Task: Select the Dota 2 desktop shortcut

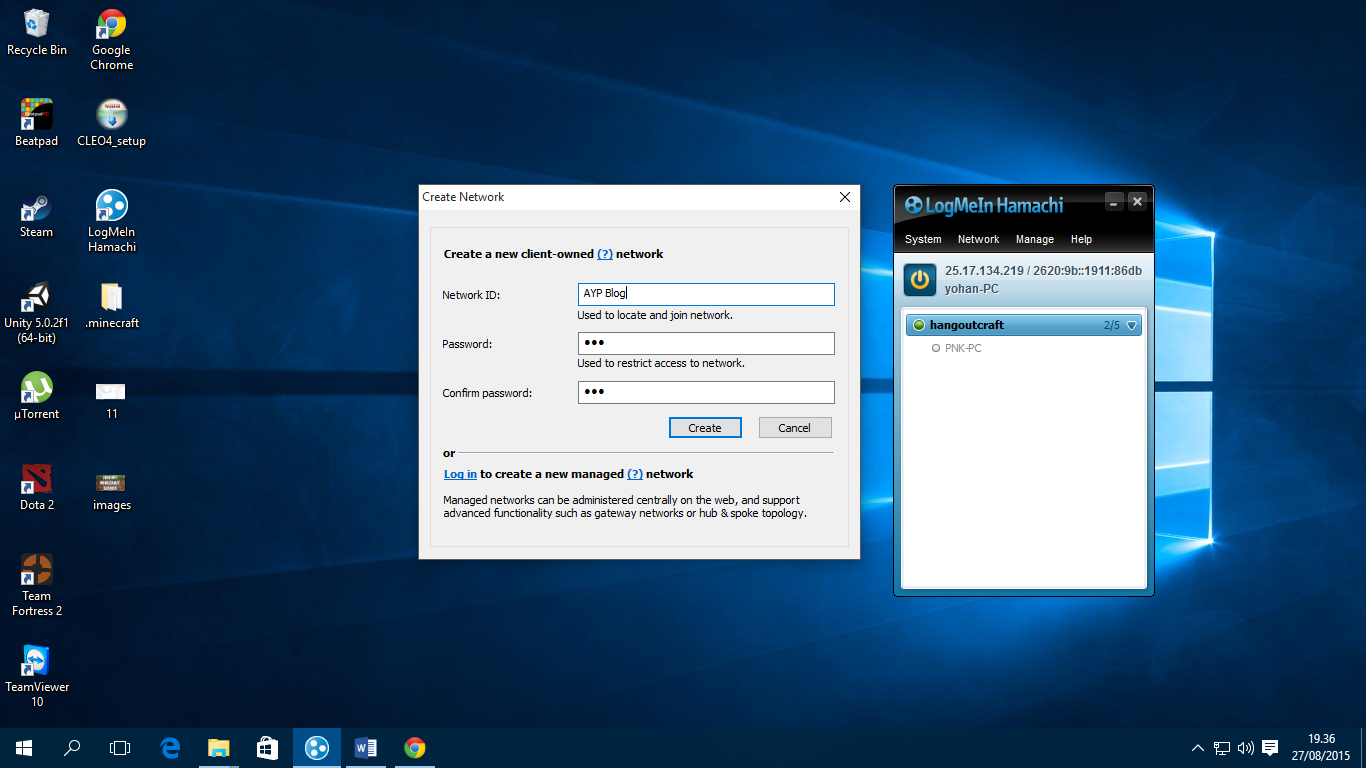Action: pyautogui.click(x=36, y=480)
